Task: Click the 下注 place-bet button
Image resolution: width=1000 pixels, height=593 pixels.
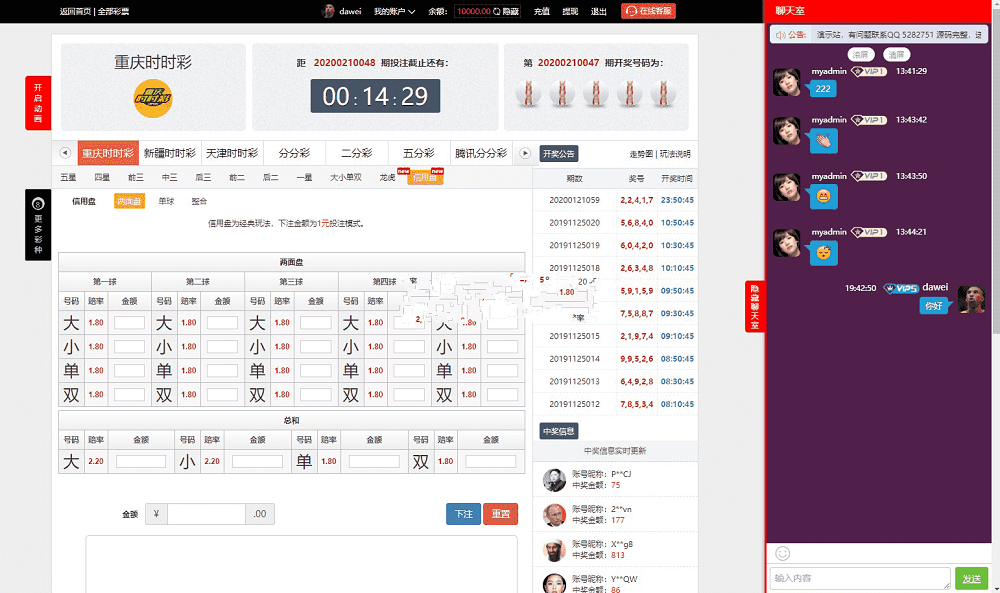Action: pyautogui.click(x=462, y=513)
